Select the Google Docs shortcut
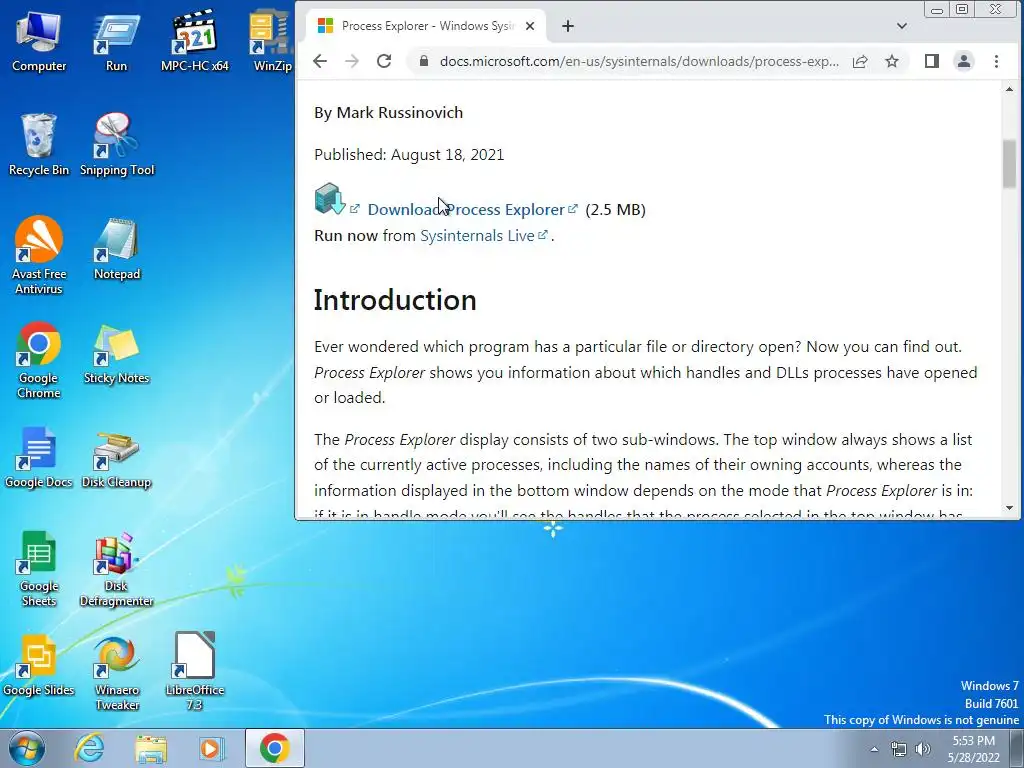 39,457
